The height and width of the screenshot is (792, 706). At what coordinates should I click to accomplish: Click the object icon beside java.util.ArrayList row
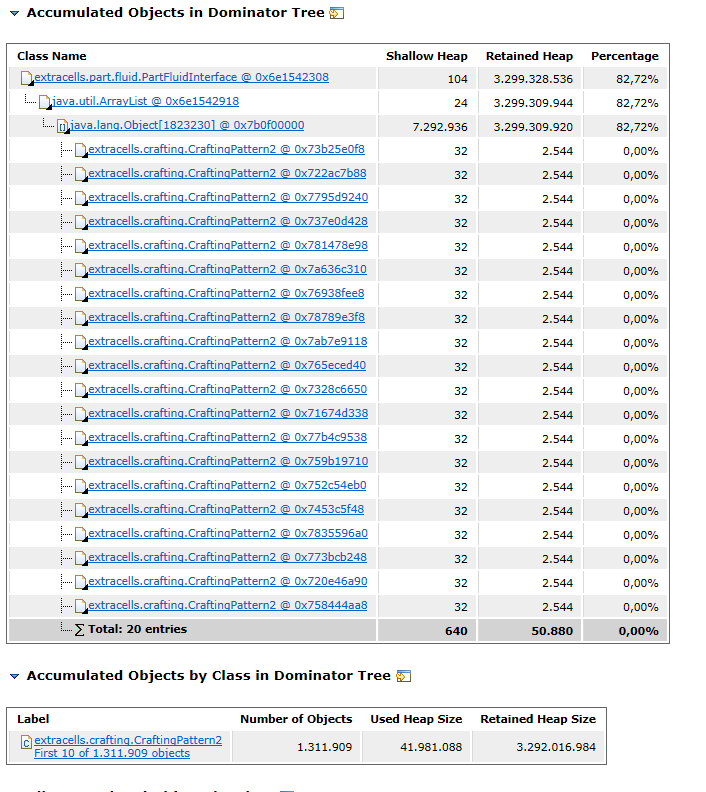click(45, 102)
